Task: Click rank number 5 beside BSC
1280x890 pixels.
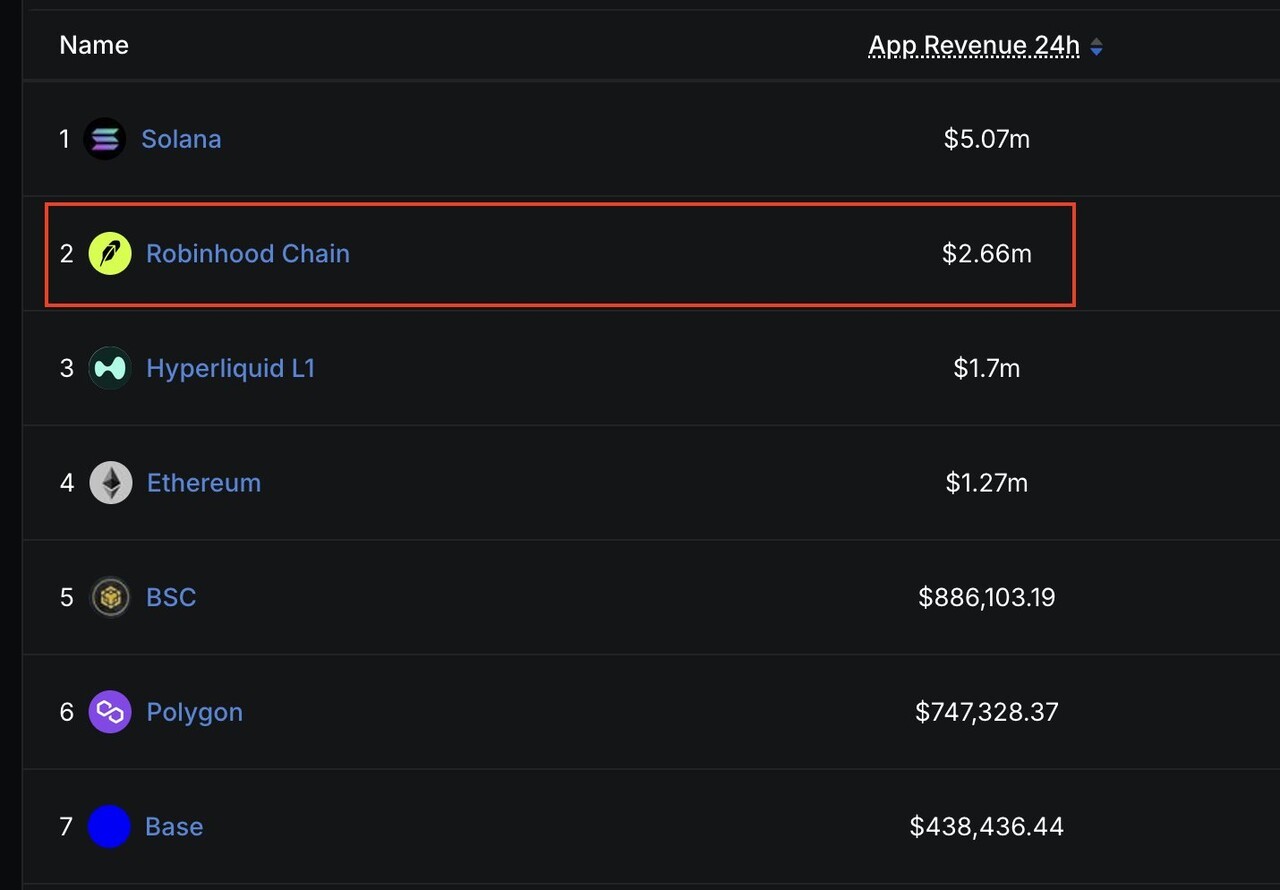Action: [67, 597]
